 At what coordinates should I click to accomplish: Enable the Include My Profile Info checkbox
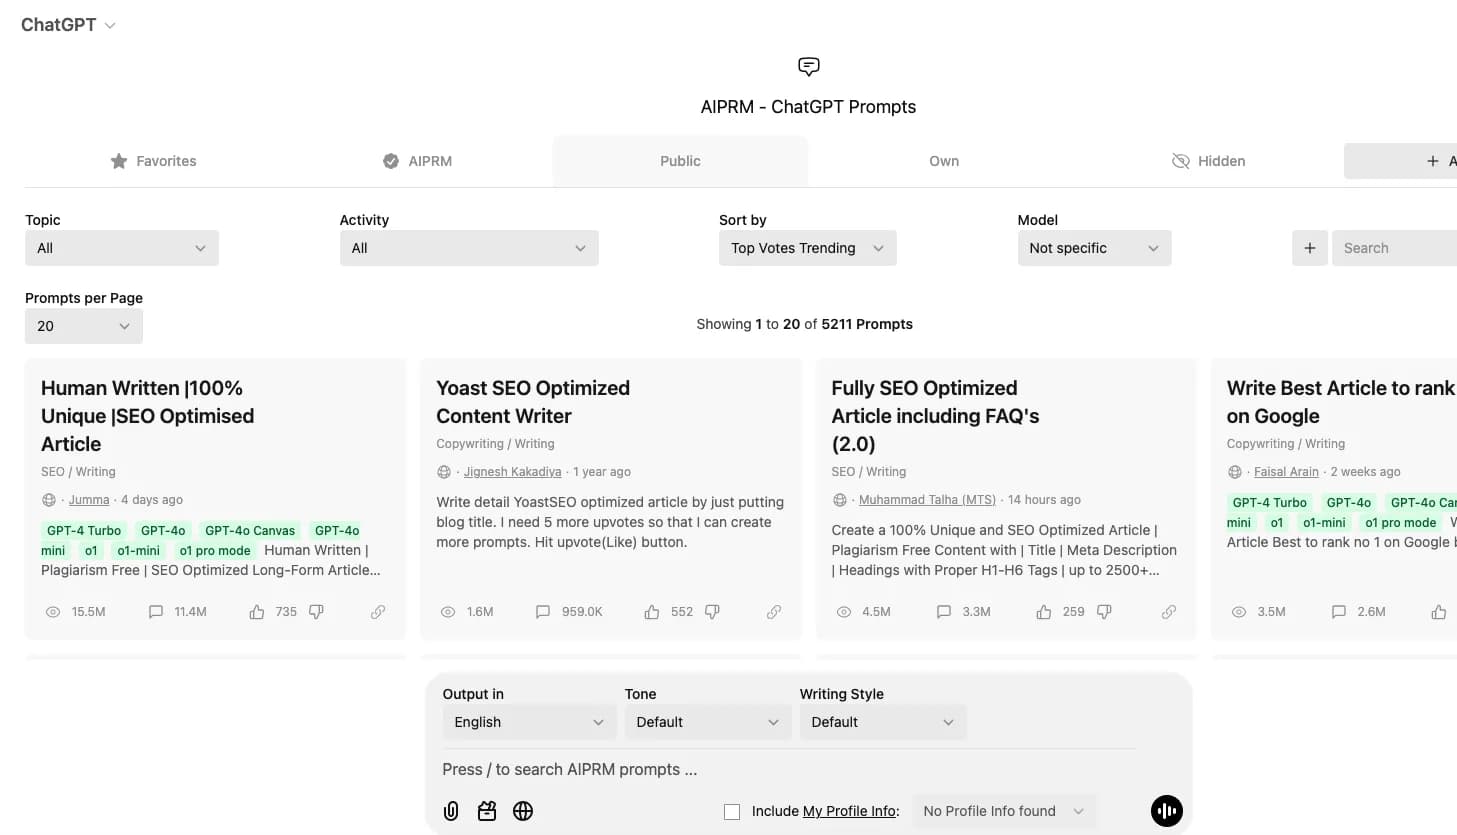[732, 812]
